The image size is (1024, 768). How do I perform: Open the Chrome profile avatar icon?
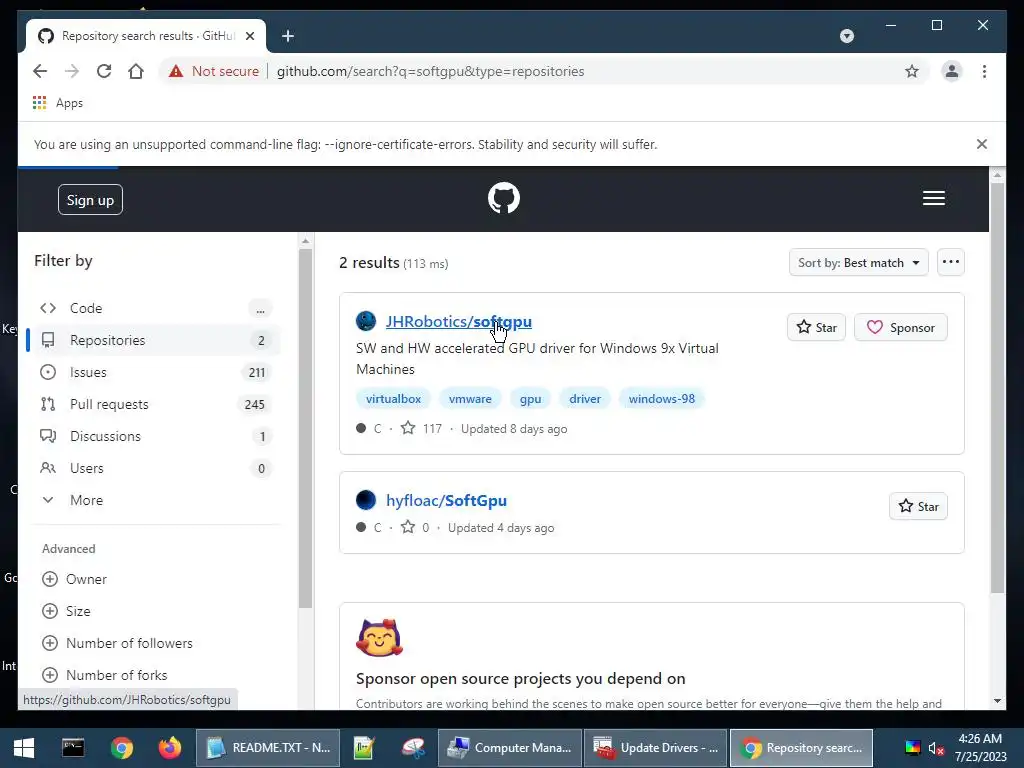[x=952, y=71]
